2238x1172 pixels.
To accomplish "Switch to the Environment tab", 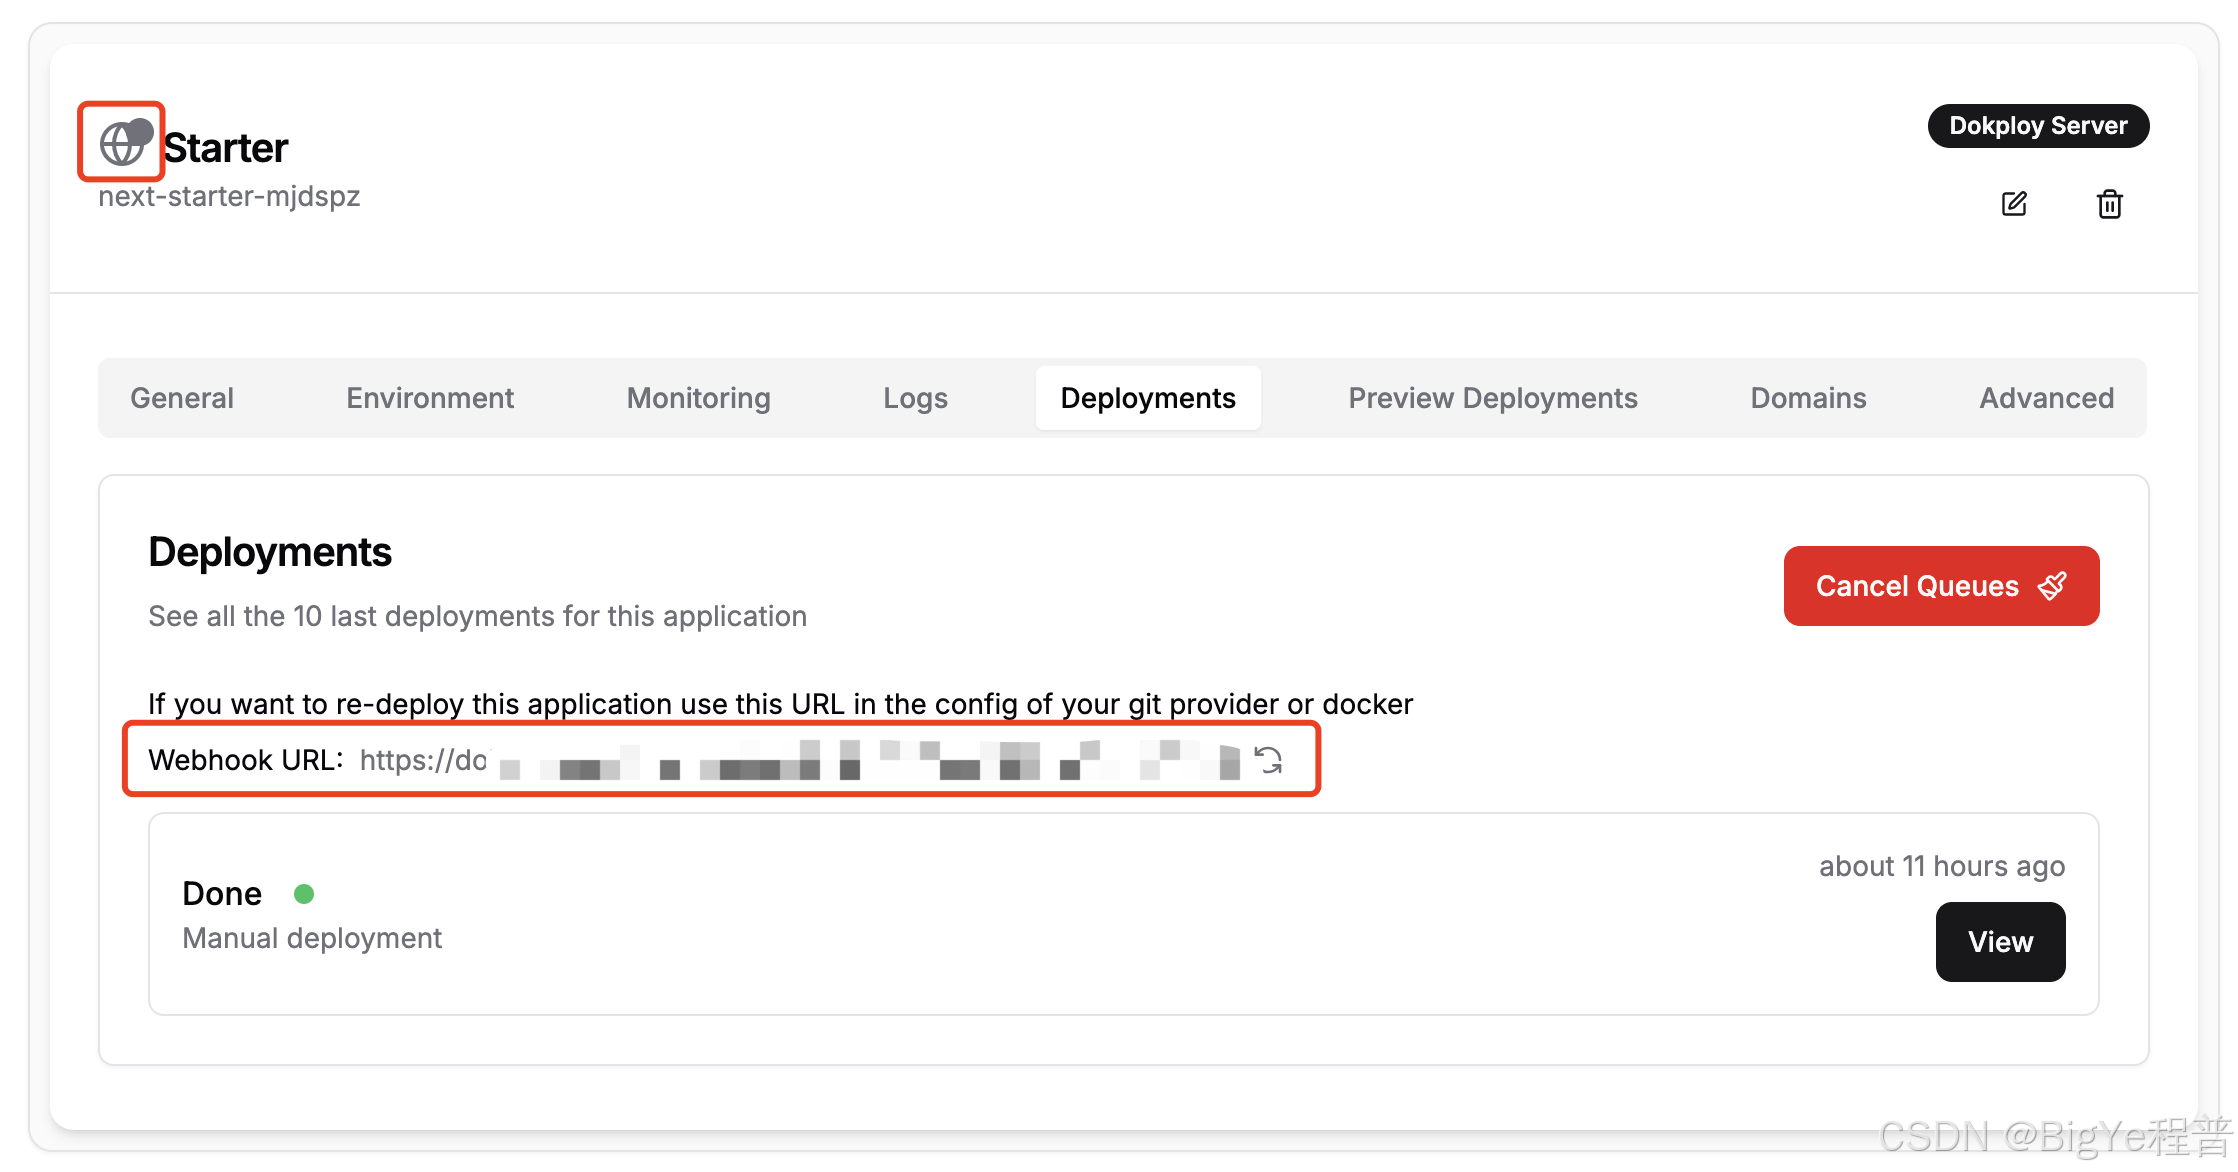I will coord(430,398).
